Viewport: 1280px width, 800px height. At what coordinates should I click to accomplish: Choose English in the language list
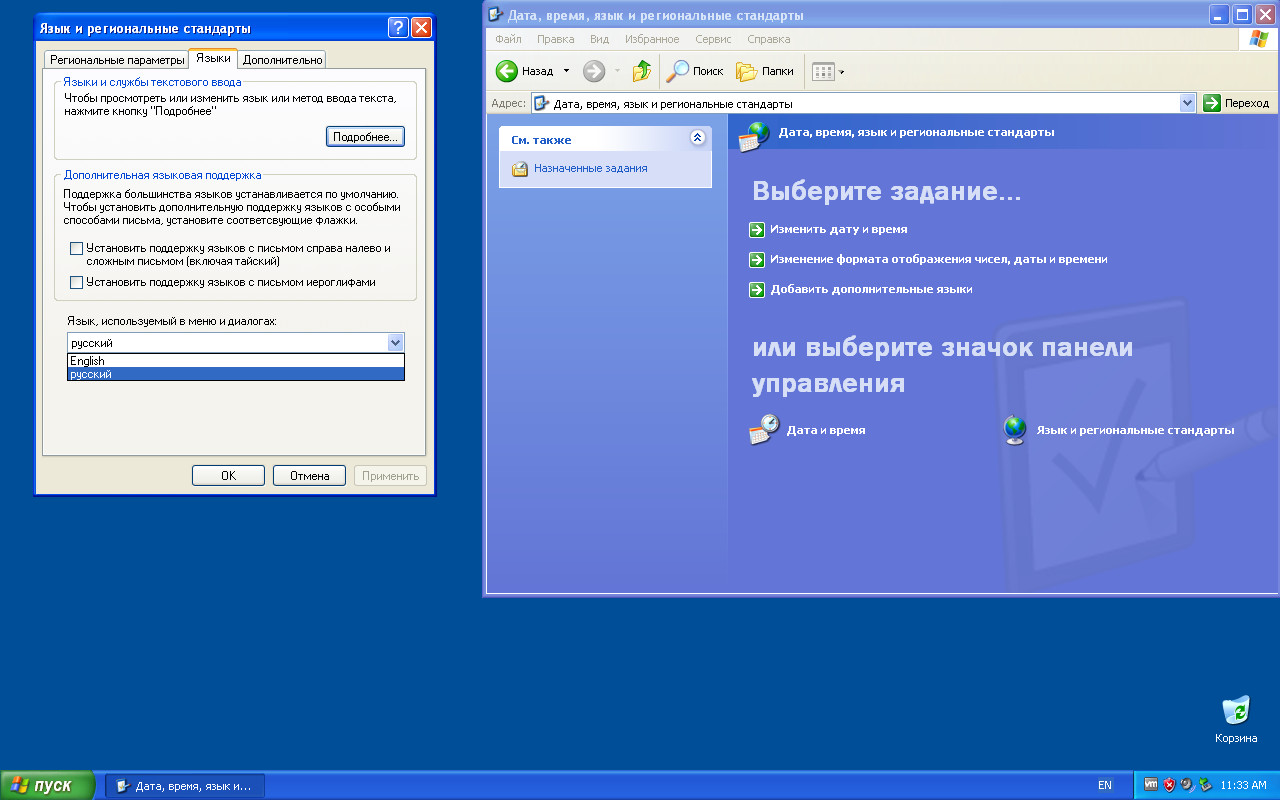[236, 361]
